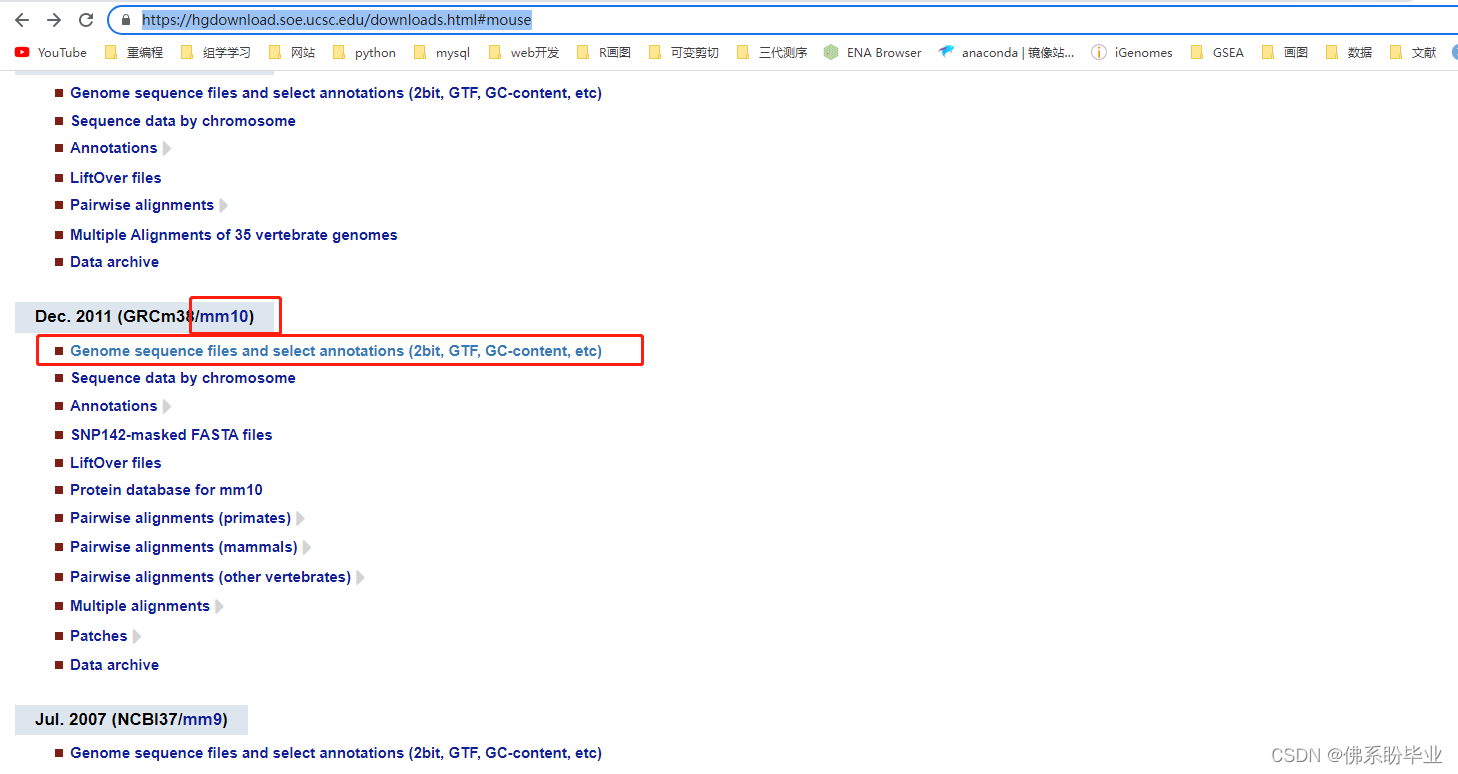Open the python bookmarks folder

pos(374,52)
